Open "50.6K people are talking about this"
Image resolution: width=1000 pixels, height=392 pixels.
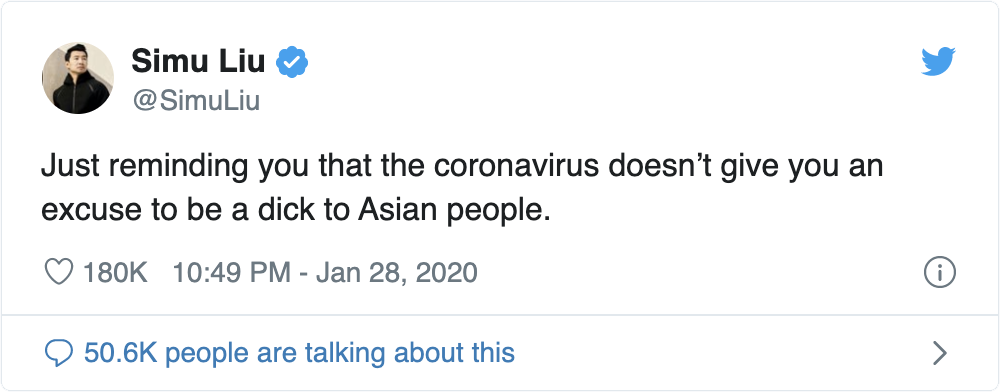point(299,352)
